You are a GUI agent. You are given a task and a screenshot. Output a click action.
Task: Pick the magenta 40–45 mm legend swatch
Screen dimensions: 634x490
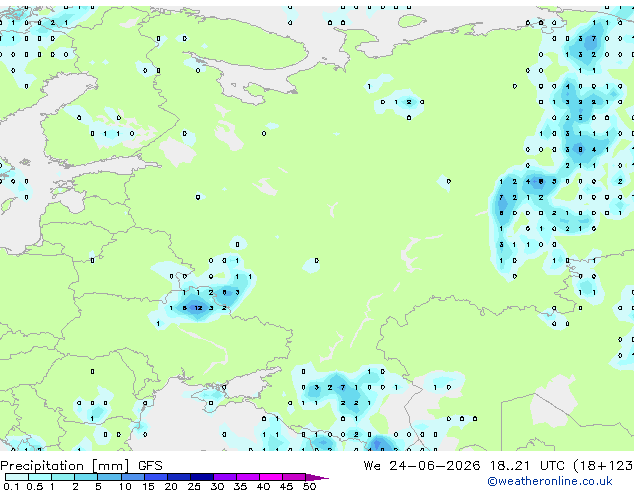coord(271,477)
